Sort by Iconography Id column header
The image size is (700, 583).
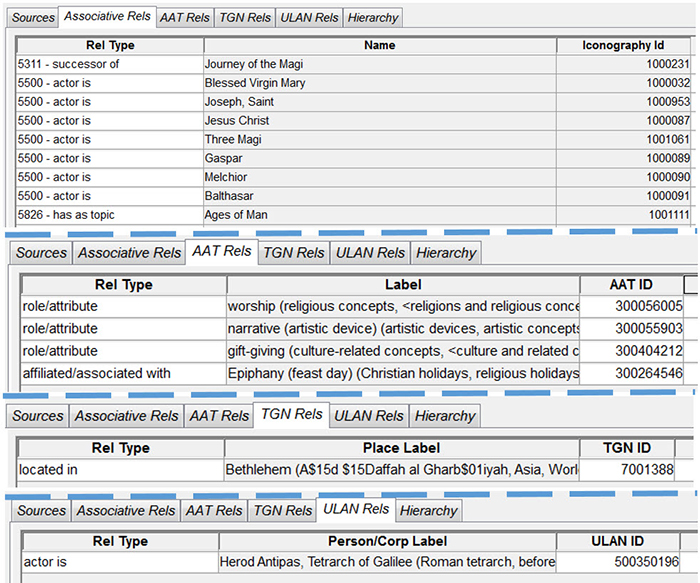623,46
